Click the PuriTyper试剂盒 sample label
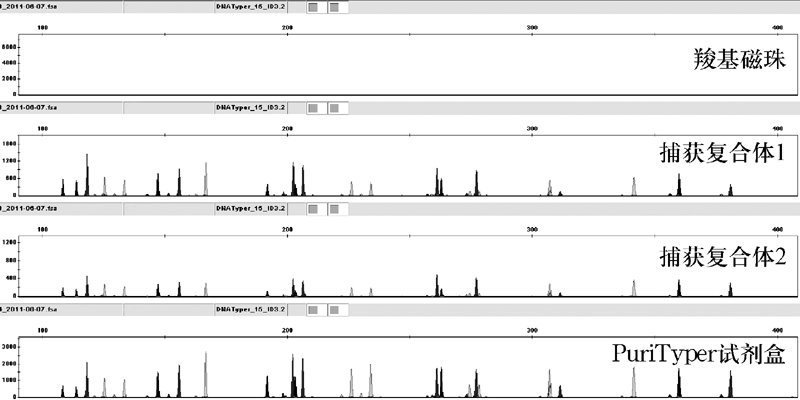The height and width of the screenshot is (400, 800). click(698, 354)
